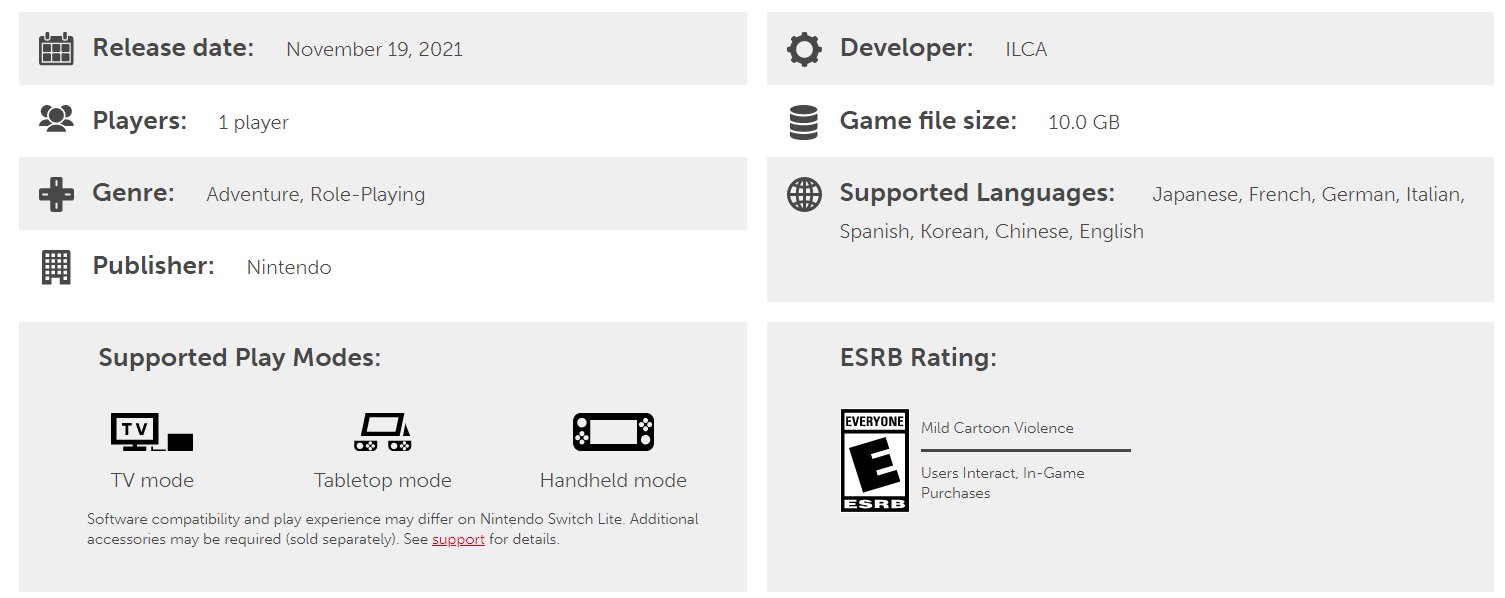Click the Users Interact, In-Game Purchases text
The height and width of the screenshot is (598, 1505).
[x=1003, y=483]
